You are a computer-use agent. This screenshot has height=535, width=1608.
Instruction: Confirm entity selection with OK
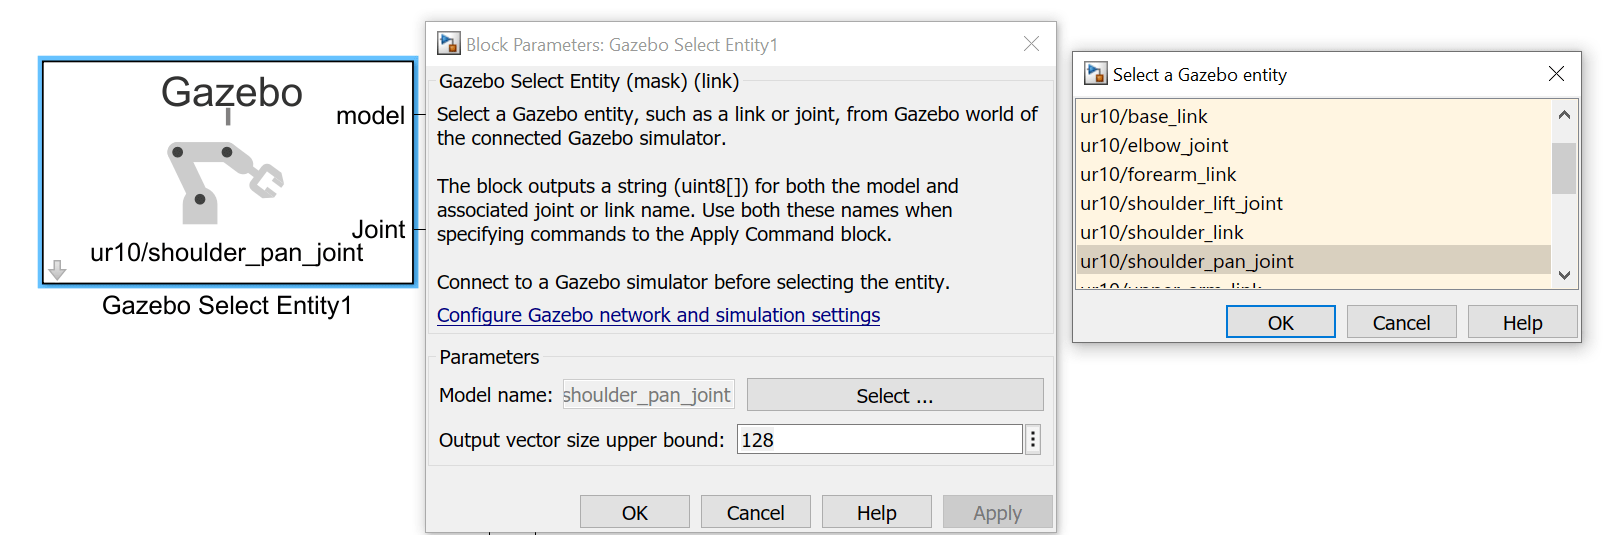(1280, 323)
